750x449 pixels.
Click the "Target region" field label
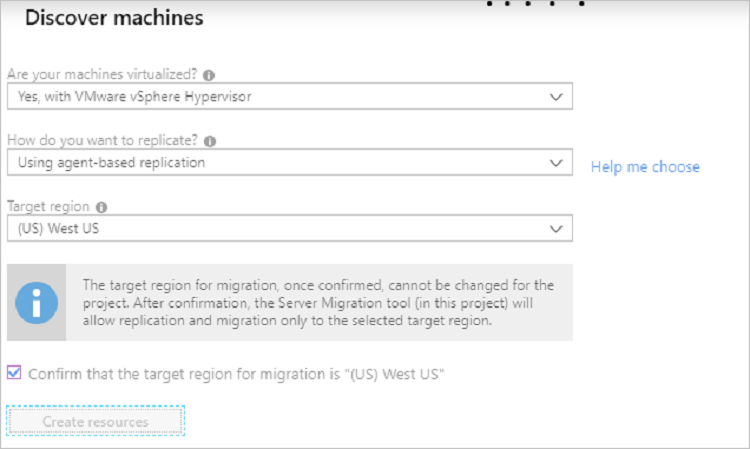coord(48,207)
